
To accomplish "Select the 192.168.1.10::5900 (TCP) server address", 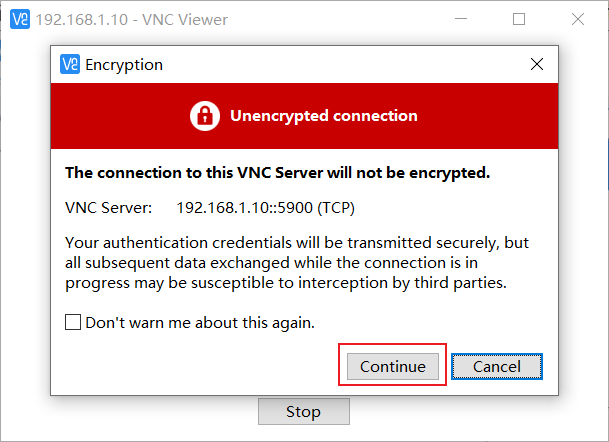I will (266, 208).
